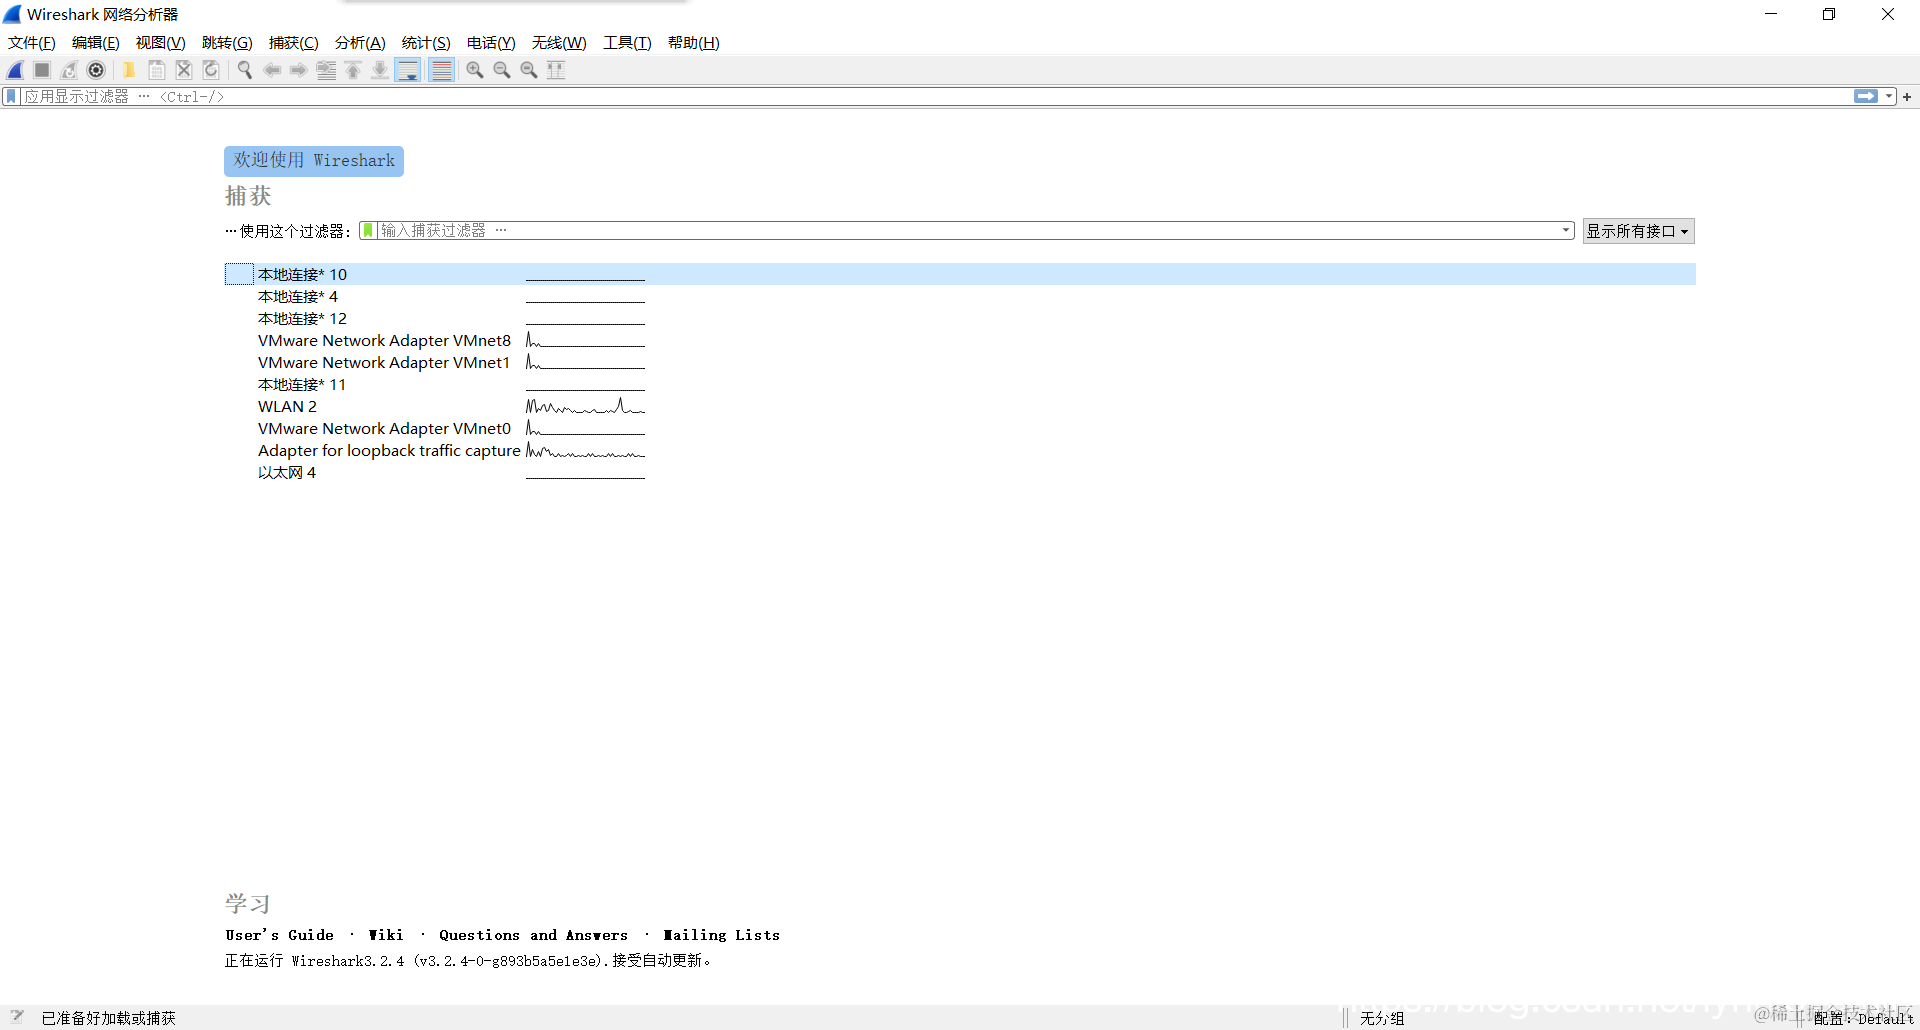The height and width of the screenshot is (1030, 1920).
Task: Toggle auto scroll during live capture
Action: [x=408, y=70]
